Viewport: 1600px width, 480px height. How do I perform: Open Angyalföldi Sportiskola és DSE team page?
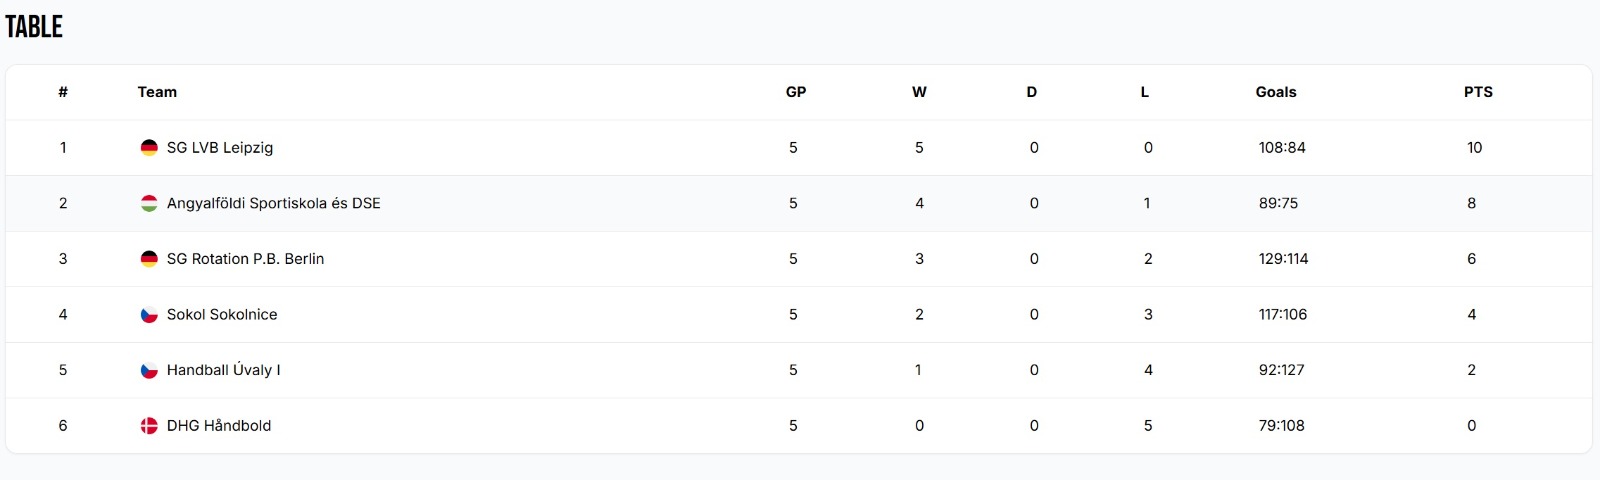pyautogui.click(x=273, y=203)
